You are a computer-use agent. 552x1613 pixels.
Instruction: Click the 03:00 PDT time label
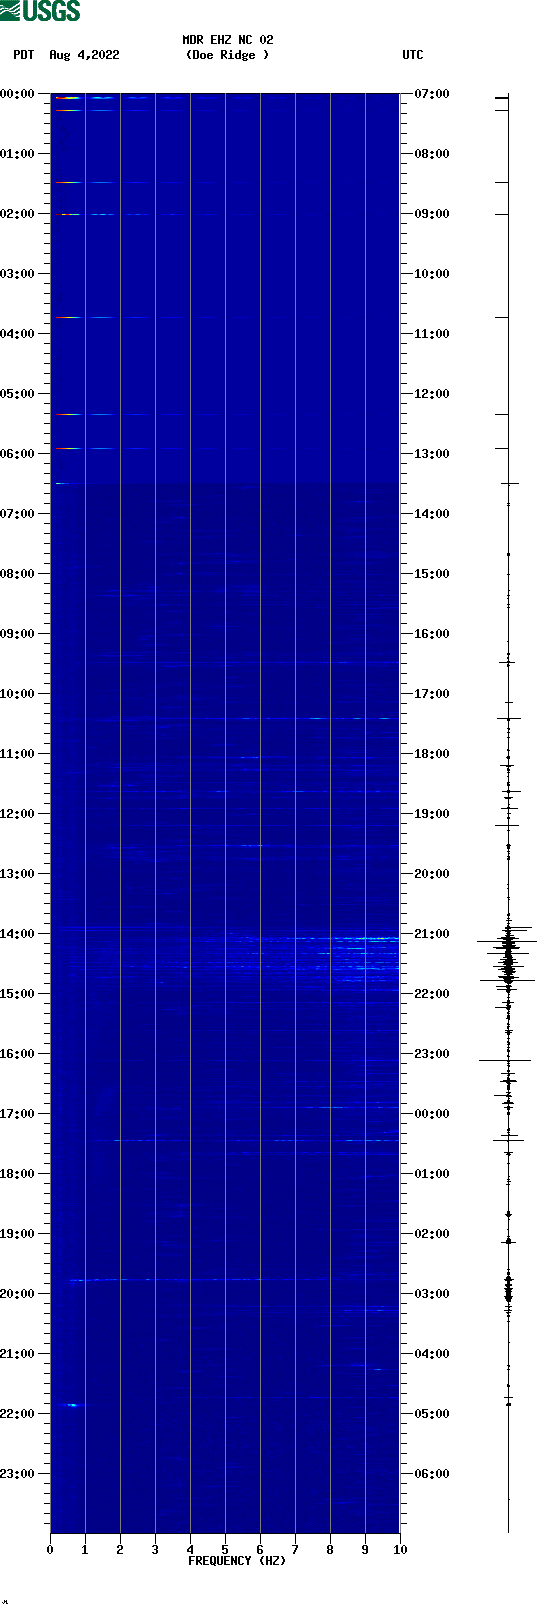pyautogui.click(x=17, y=274)
